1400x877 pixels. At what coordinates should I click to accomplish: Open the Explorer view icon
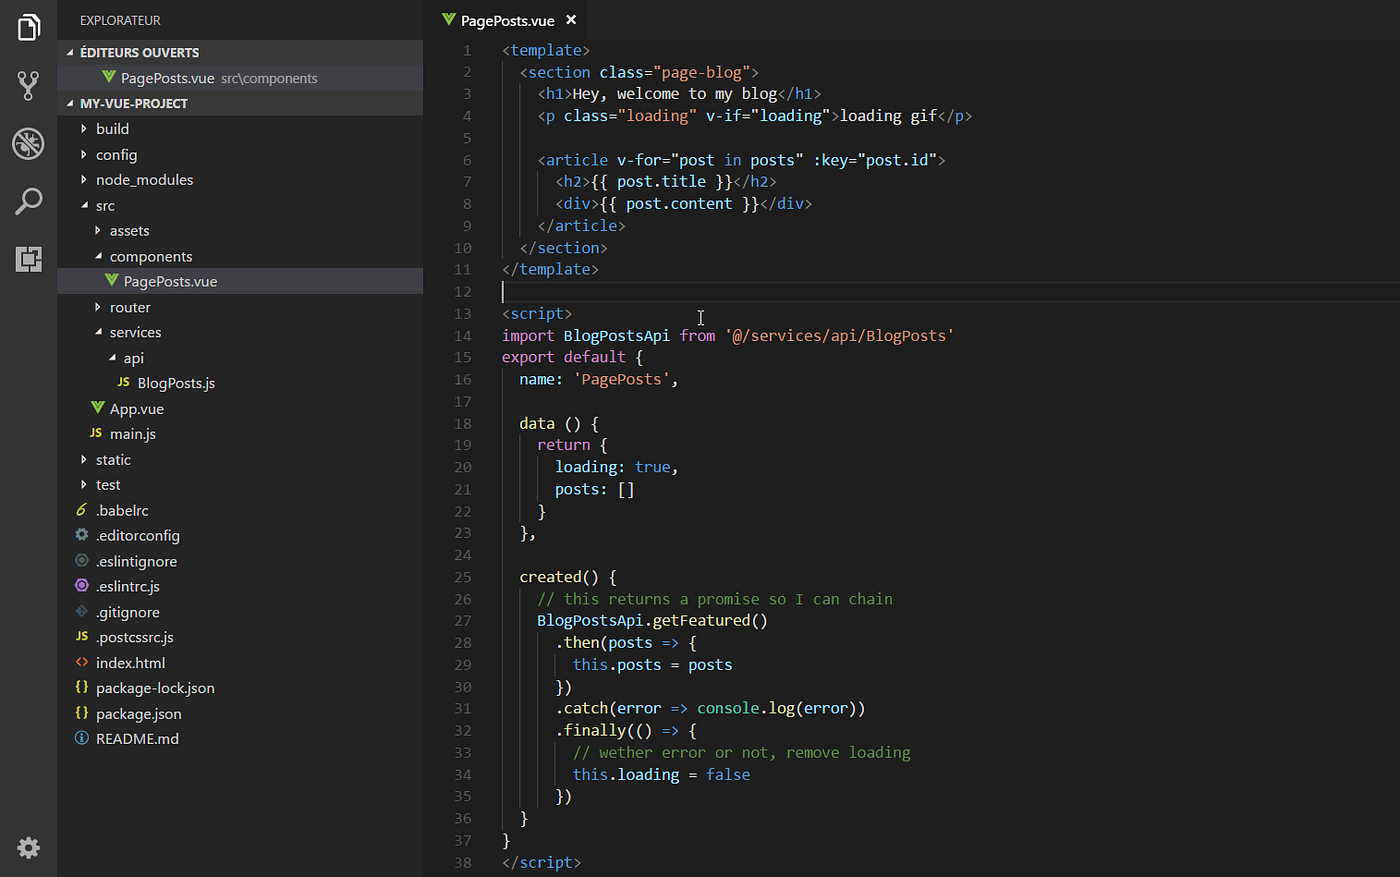(x=28, y=28)
